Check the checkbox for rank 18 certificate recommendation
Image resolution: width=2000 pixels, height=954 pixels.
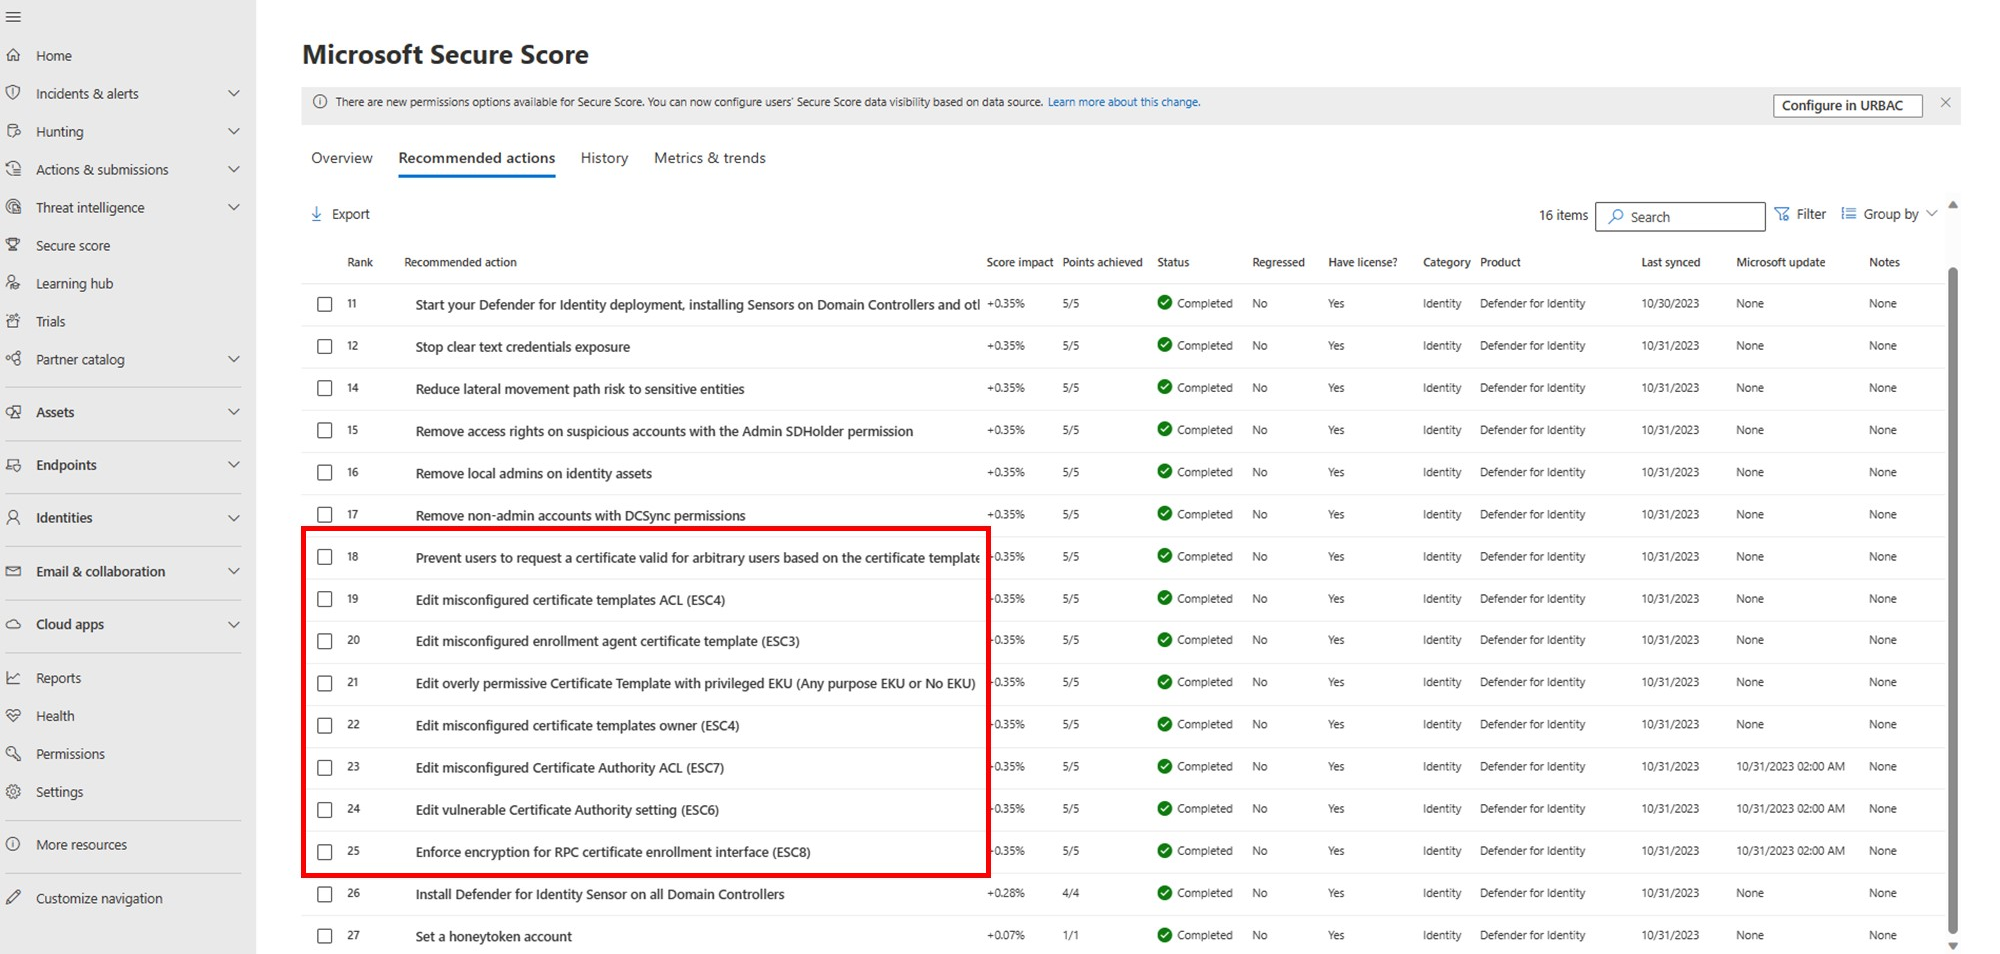324,556
